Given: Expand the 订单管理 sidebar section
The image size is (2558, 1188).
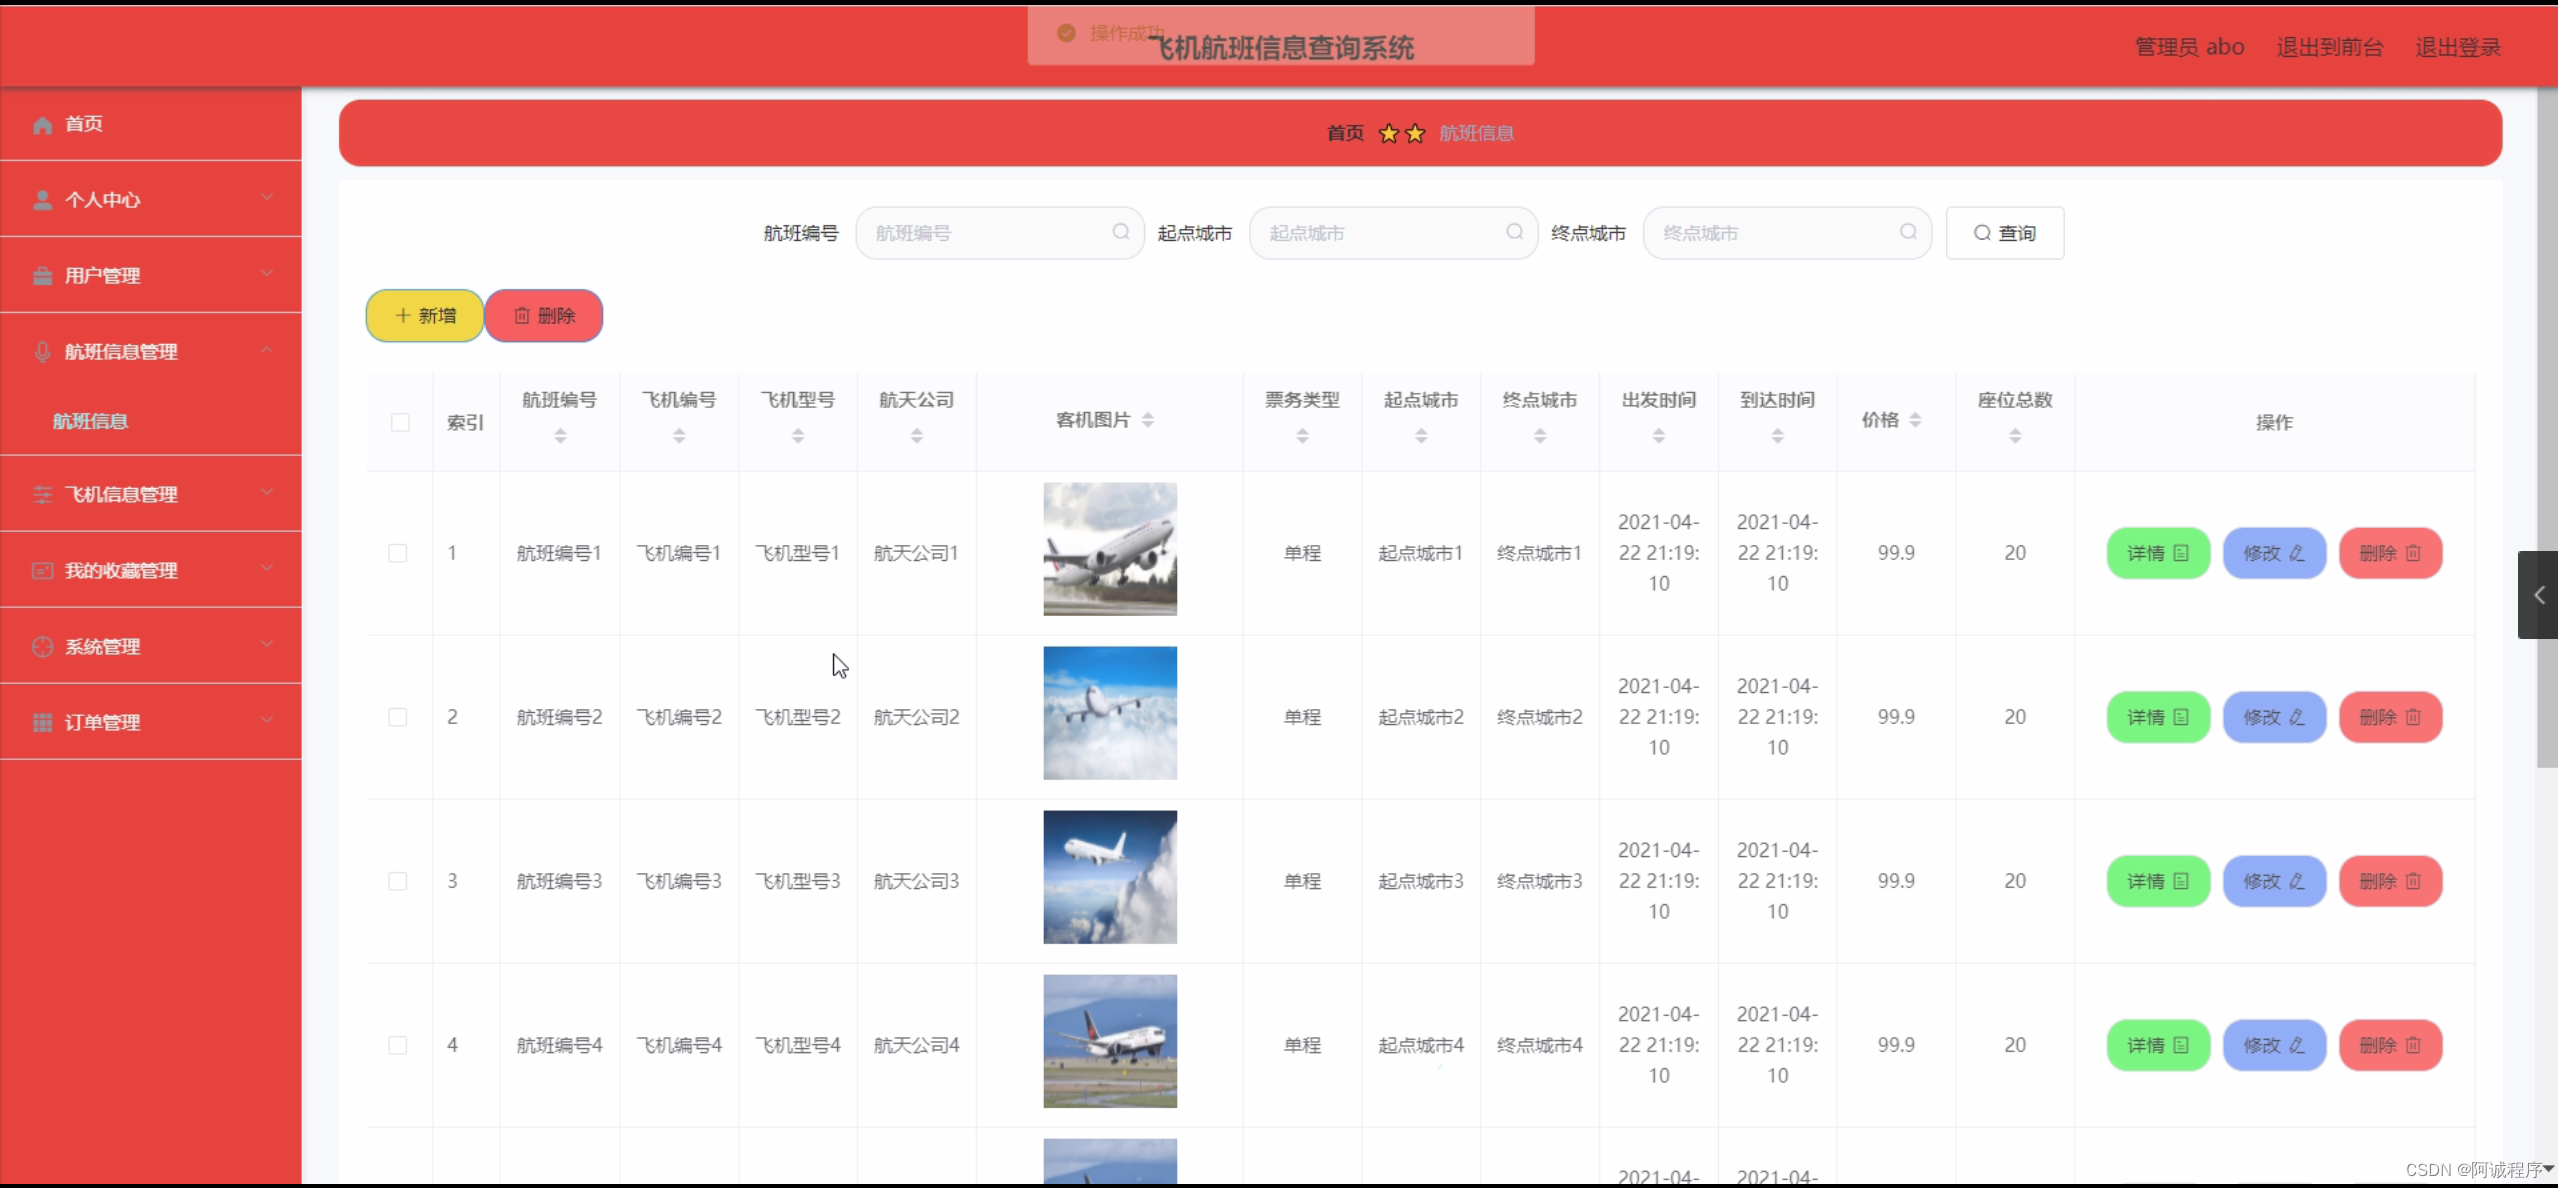Looking at the screenshot, I should (267, 721).
